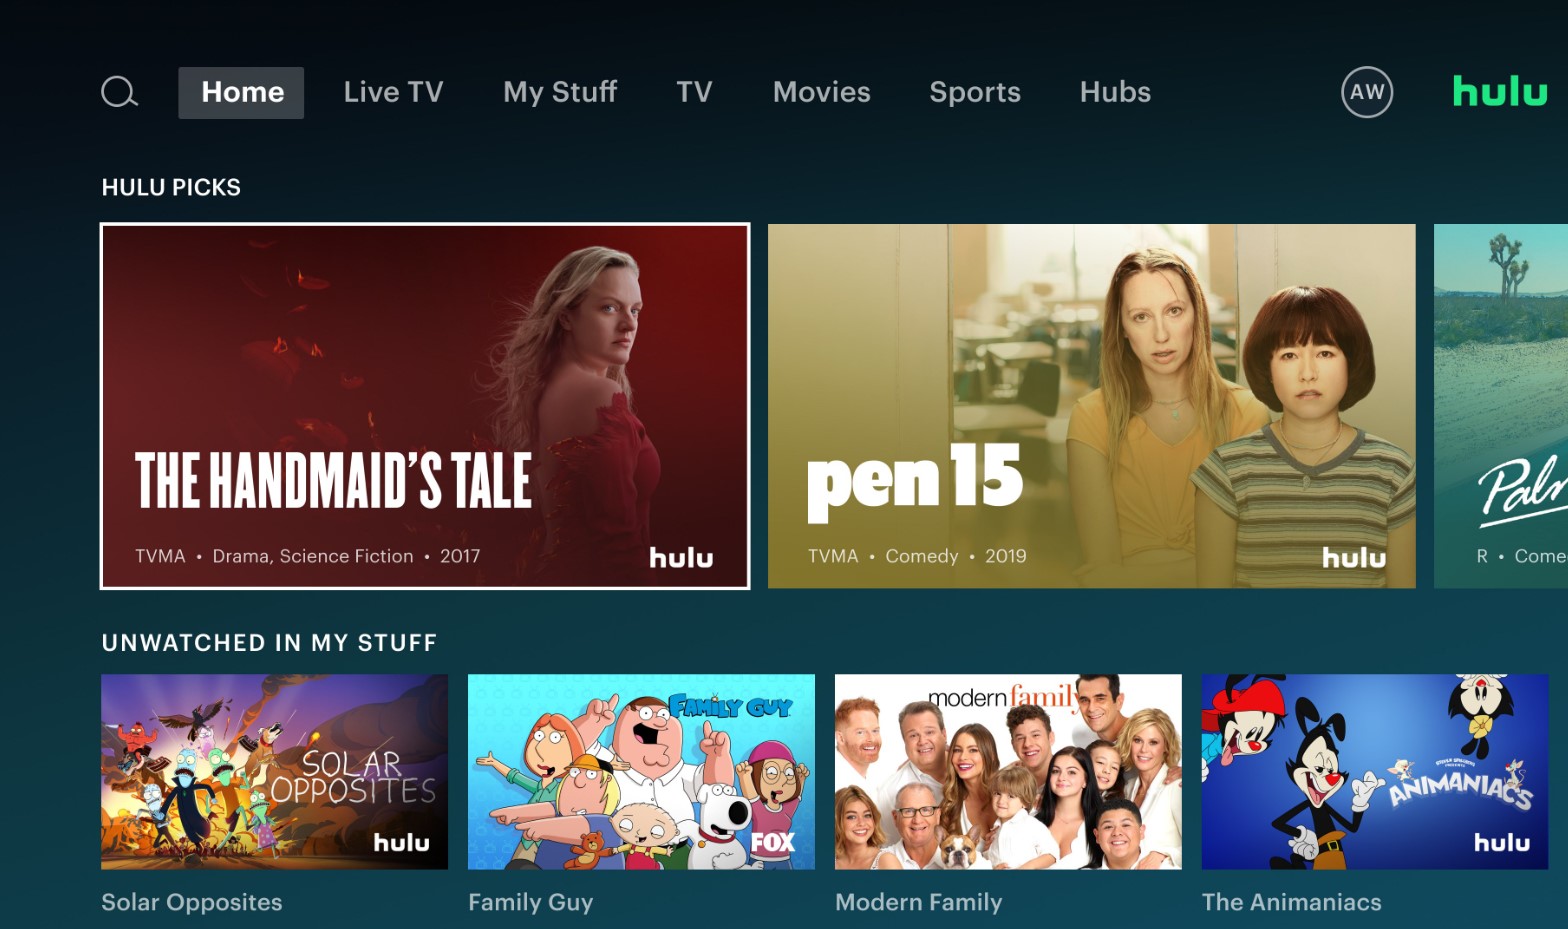
Task: Open the AW profile avatar
Action: 1367,92
